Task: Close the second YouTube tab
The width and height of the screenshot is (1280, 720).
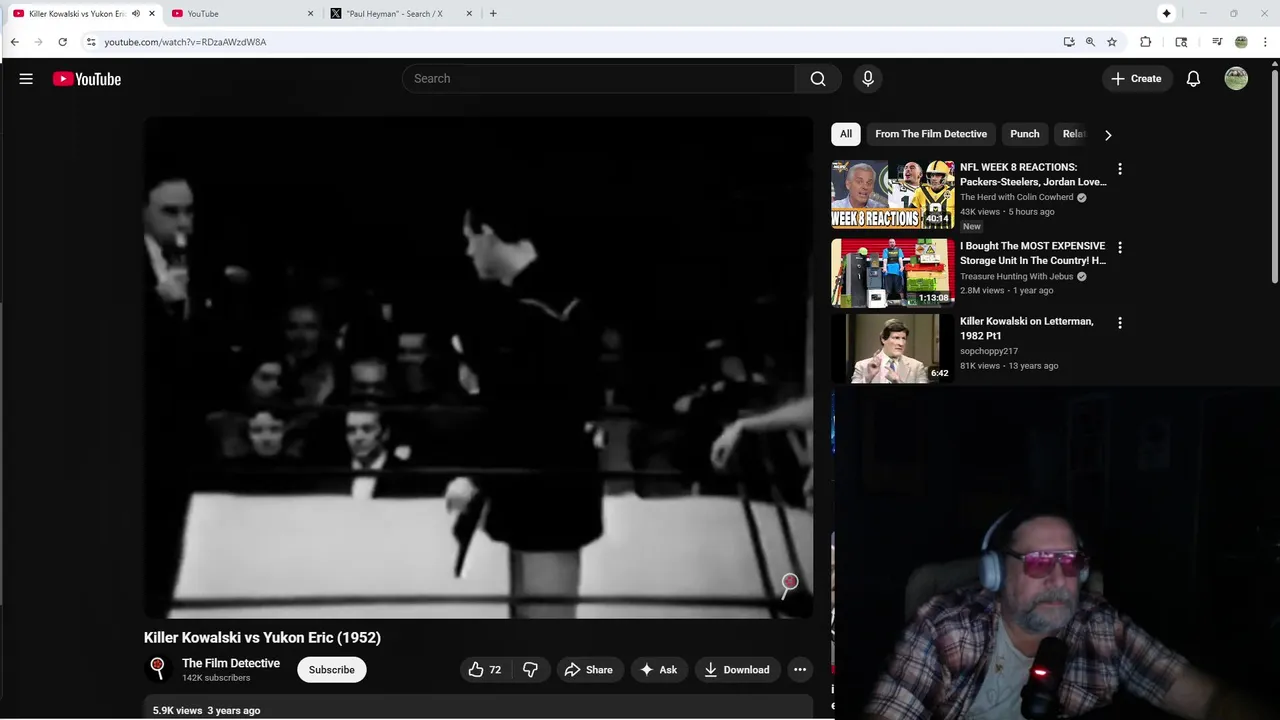Action: pyautogui.click(x=310, y=14)
